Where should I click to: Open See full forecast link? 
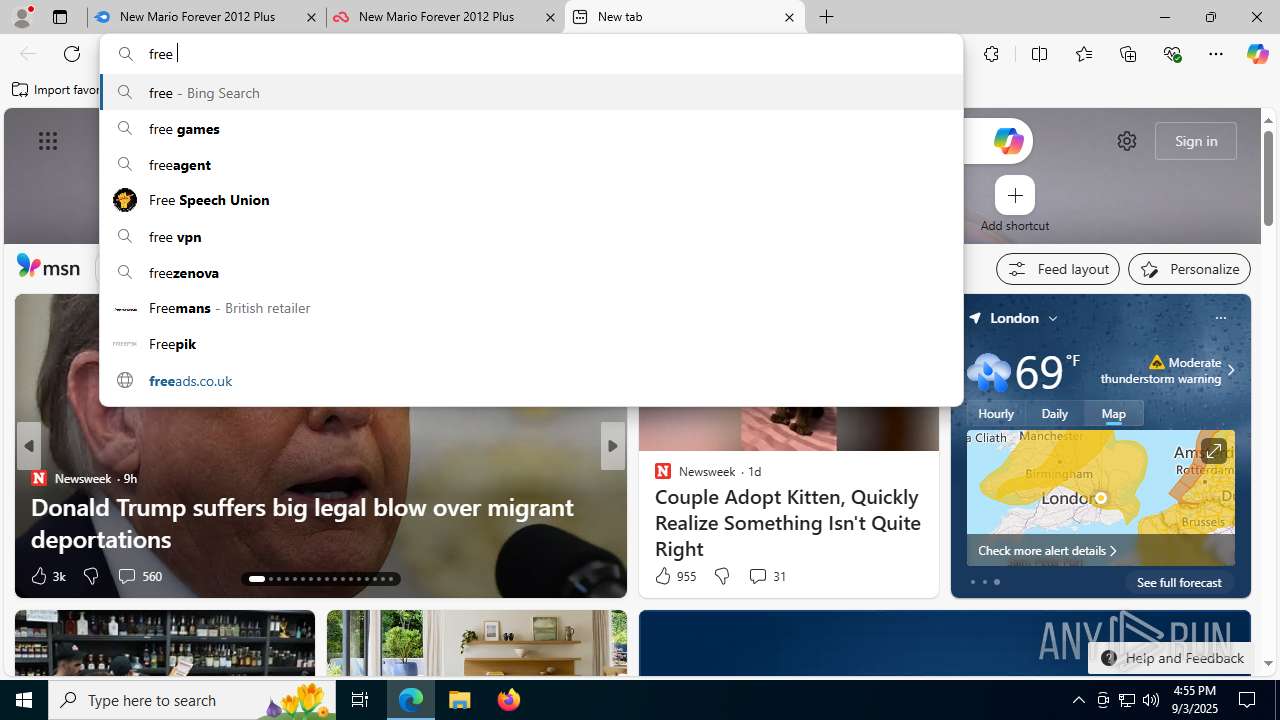[x=1179, y=582]
